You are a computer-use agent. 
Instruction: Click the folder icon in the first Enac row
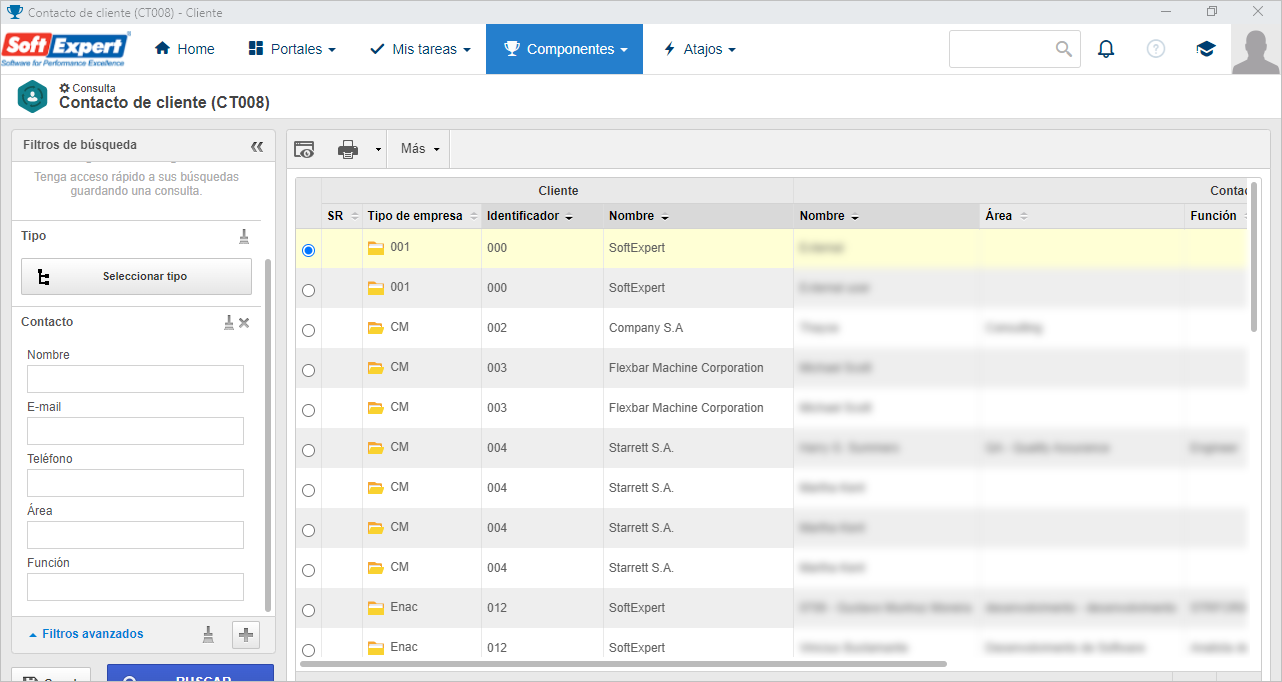(376, 607)
